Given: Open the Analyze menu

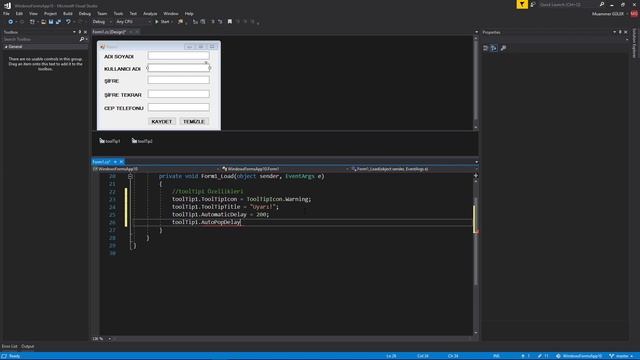Looking at the screenshot, I should click(x=150, y=13).
